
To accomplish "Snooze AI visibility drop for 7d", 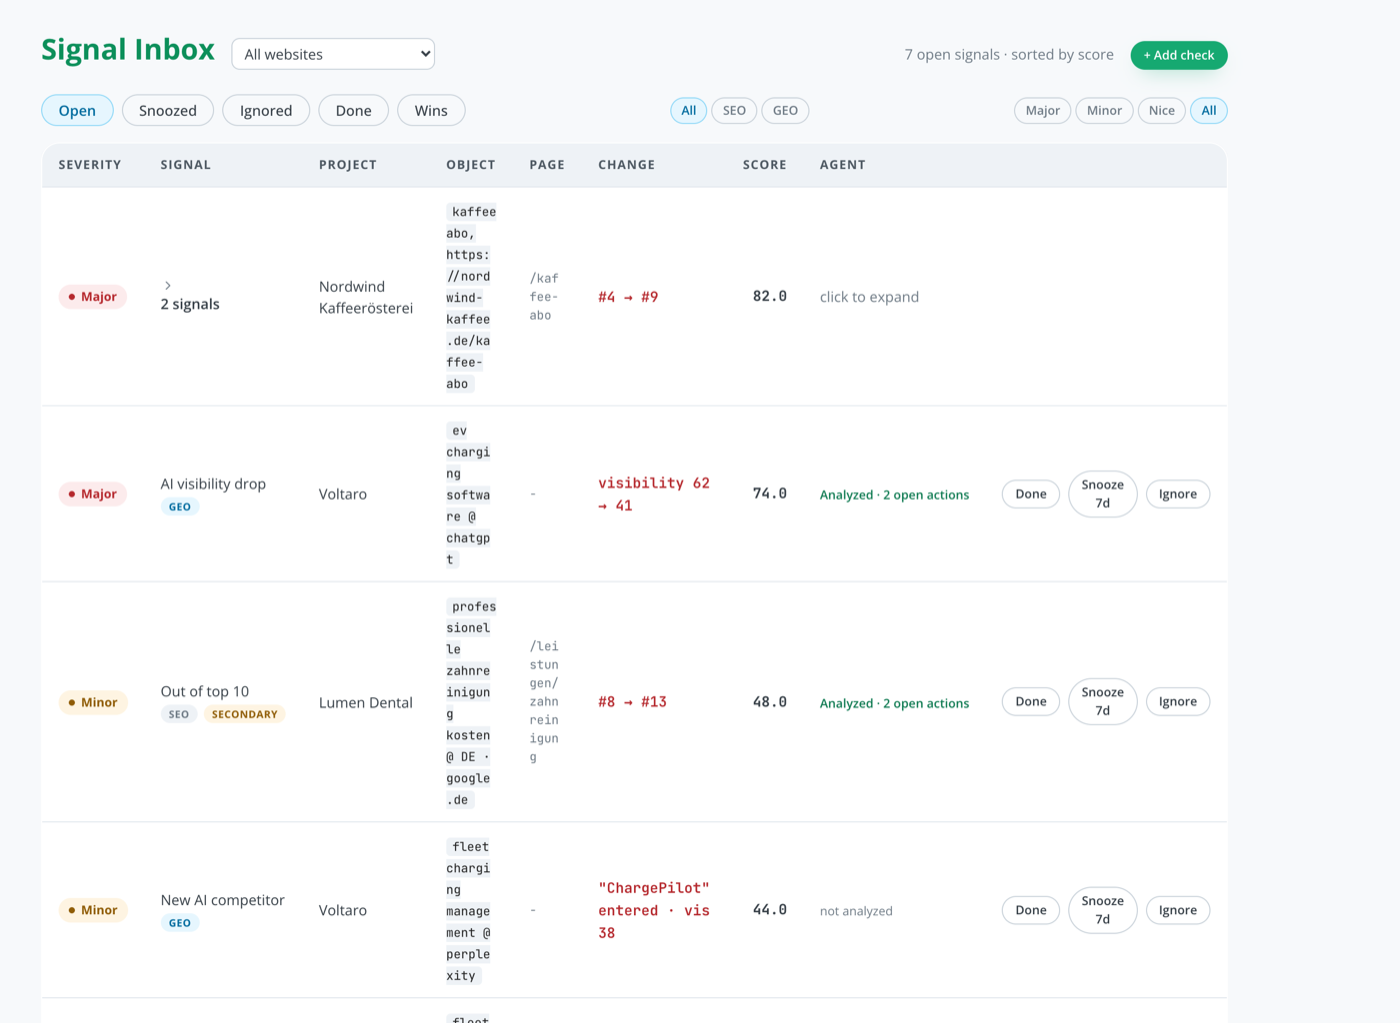I will (1102, 494).
